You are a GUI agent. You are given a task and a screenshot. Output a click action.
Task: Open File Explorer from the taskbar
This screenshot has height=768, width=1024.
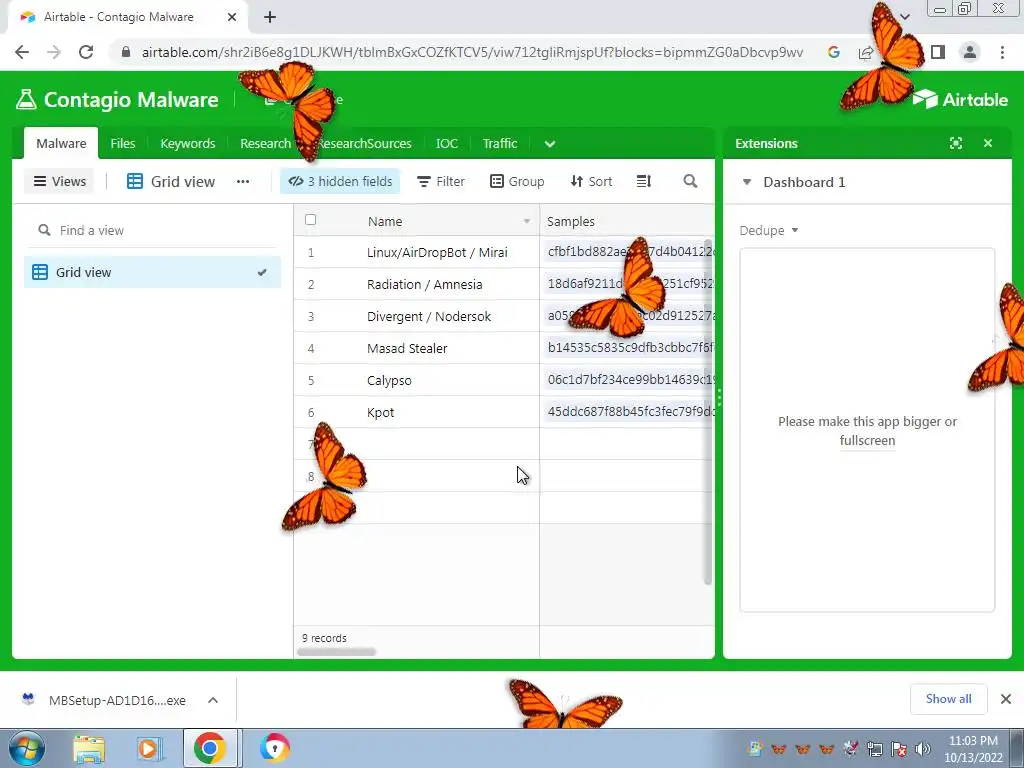(89, 748)
